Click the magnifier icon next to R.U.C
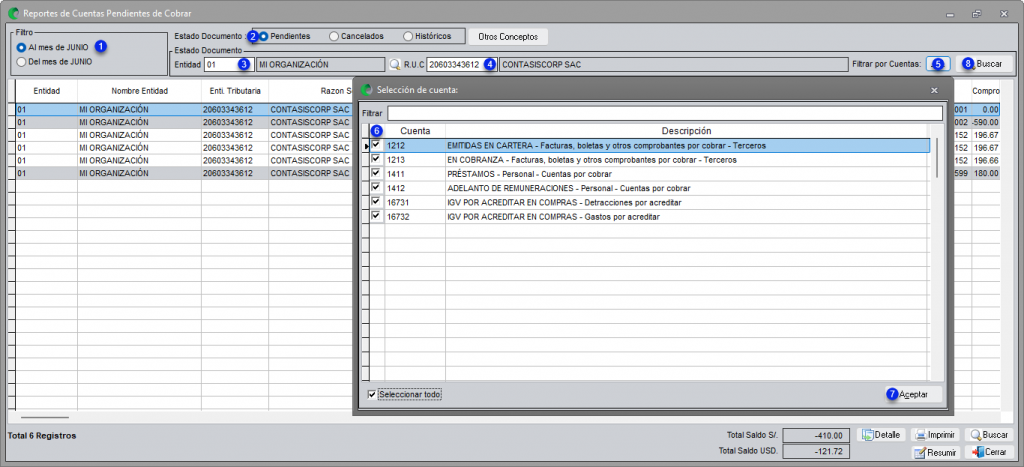The width and height of the screenshot is (1024, 467). 394,64
